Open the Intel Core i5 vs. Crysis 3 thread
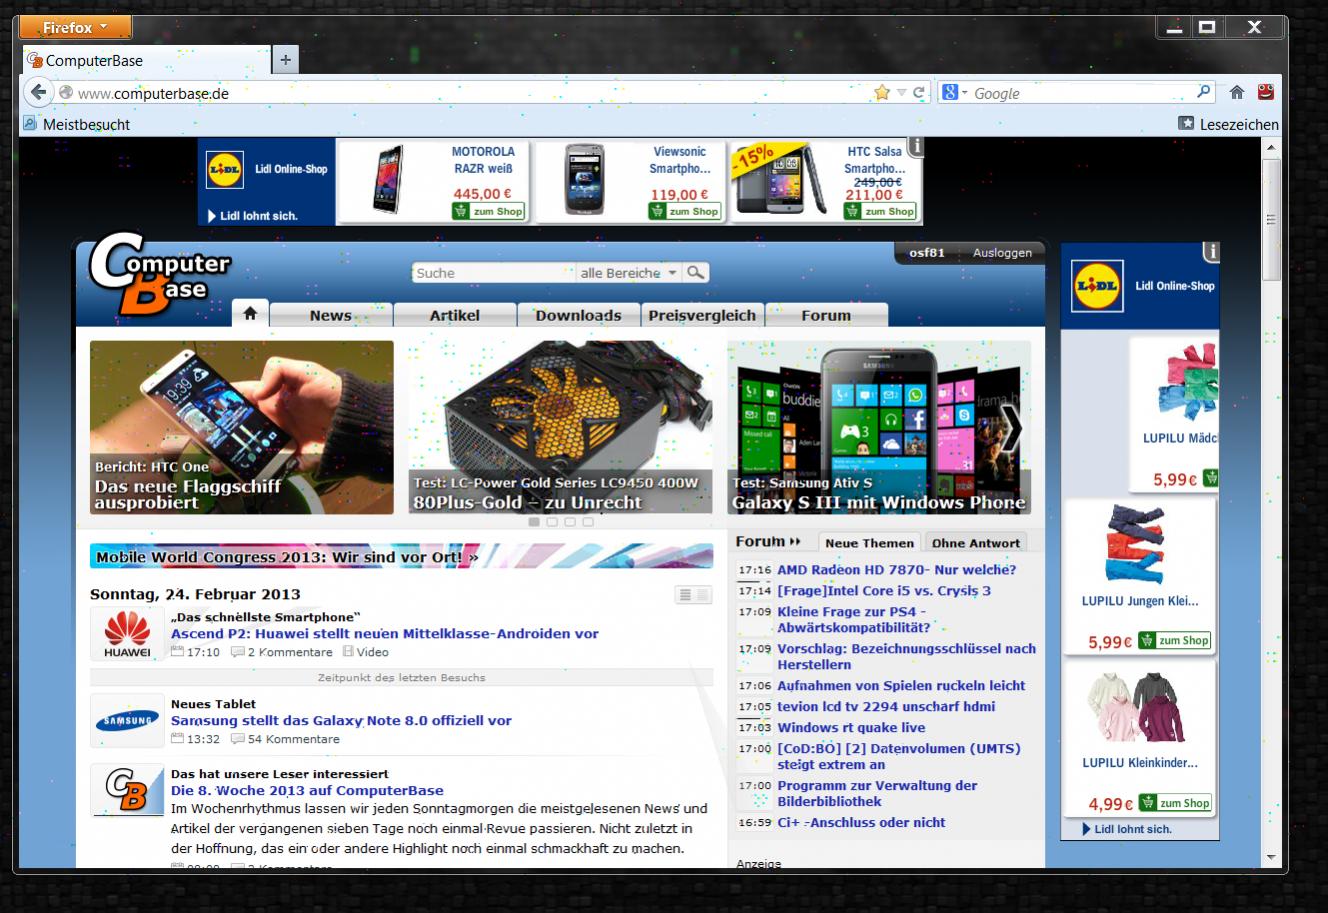1328x913 pixels. coord(884,591)
